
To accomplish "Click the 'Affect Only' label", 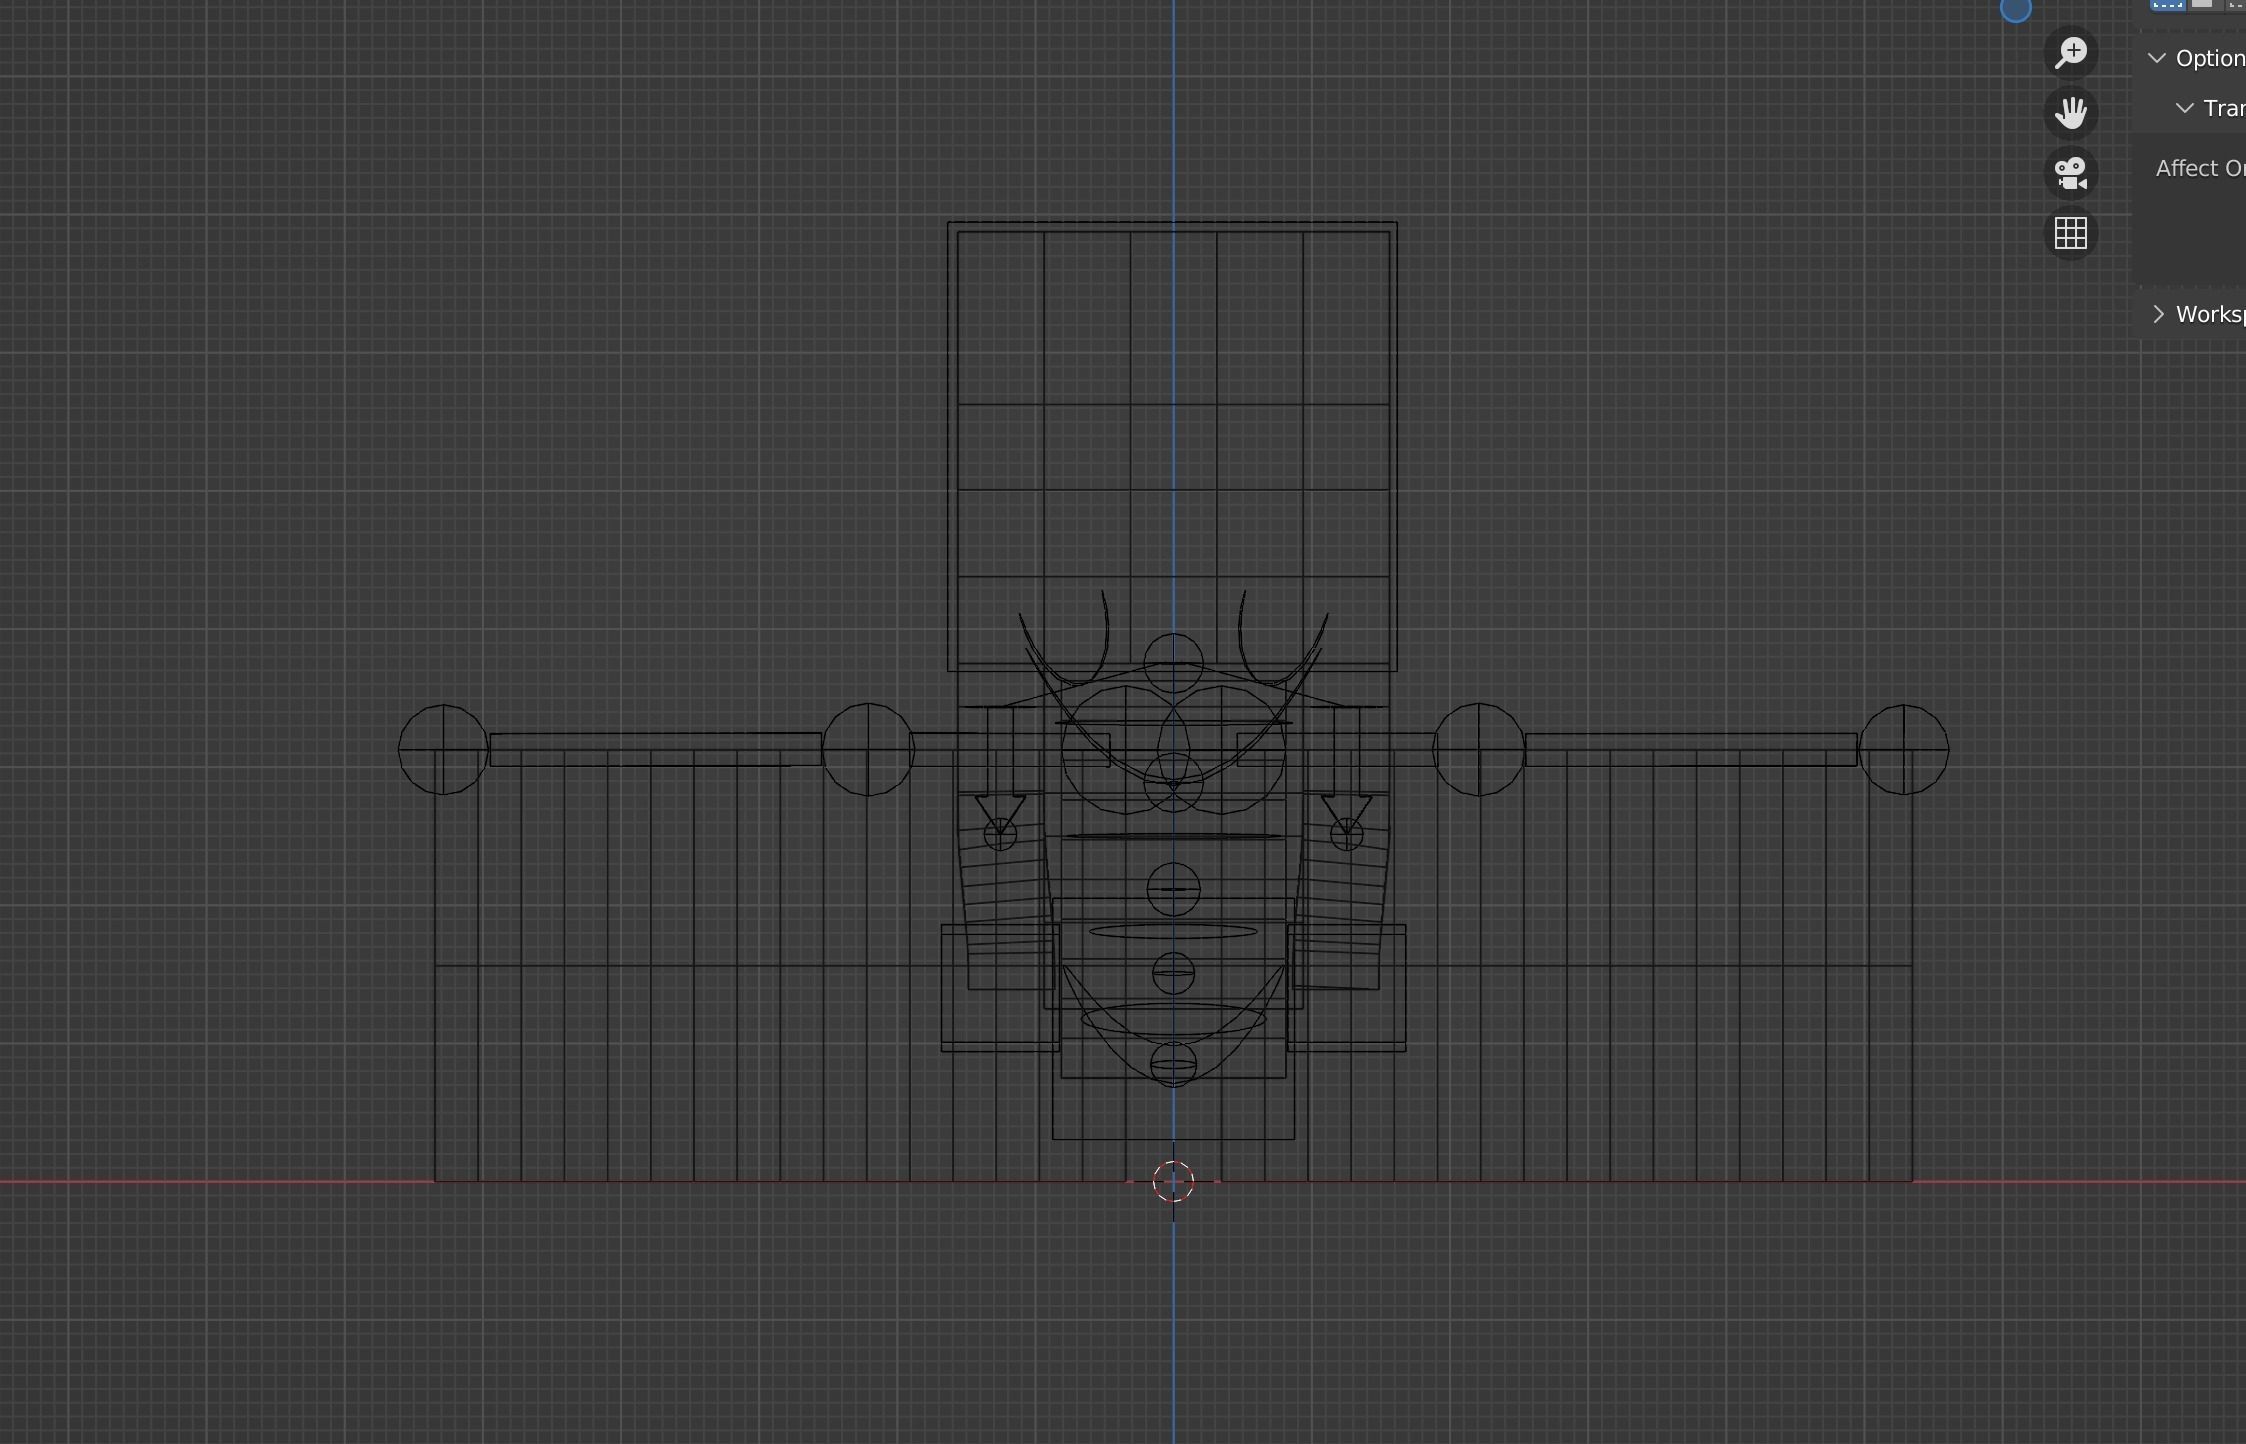I will pyautogui.click(x=2200, y=168).
